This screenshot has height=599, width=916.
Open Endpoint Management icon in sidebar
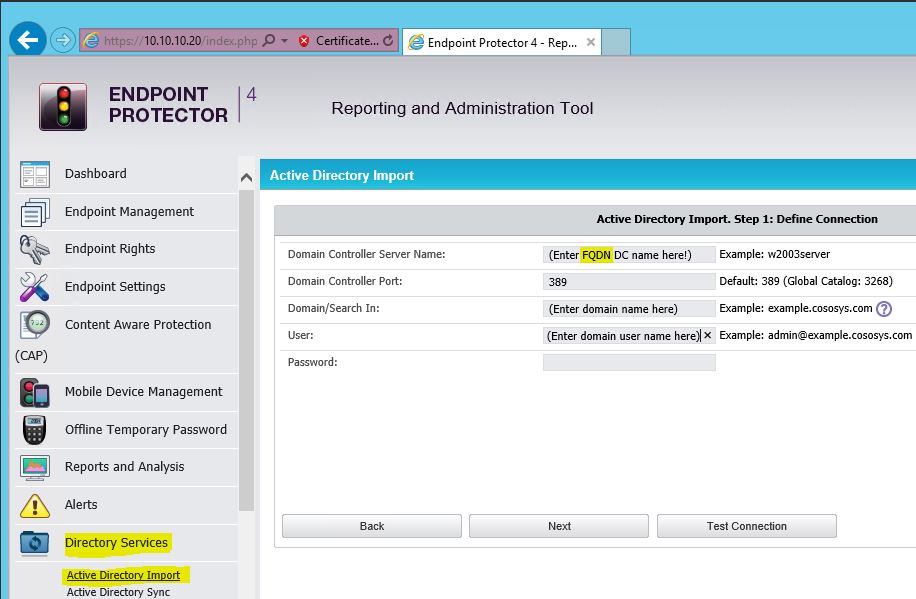(x=35, y=212)
